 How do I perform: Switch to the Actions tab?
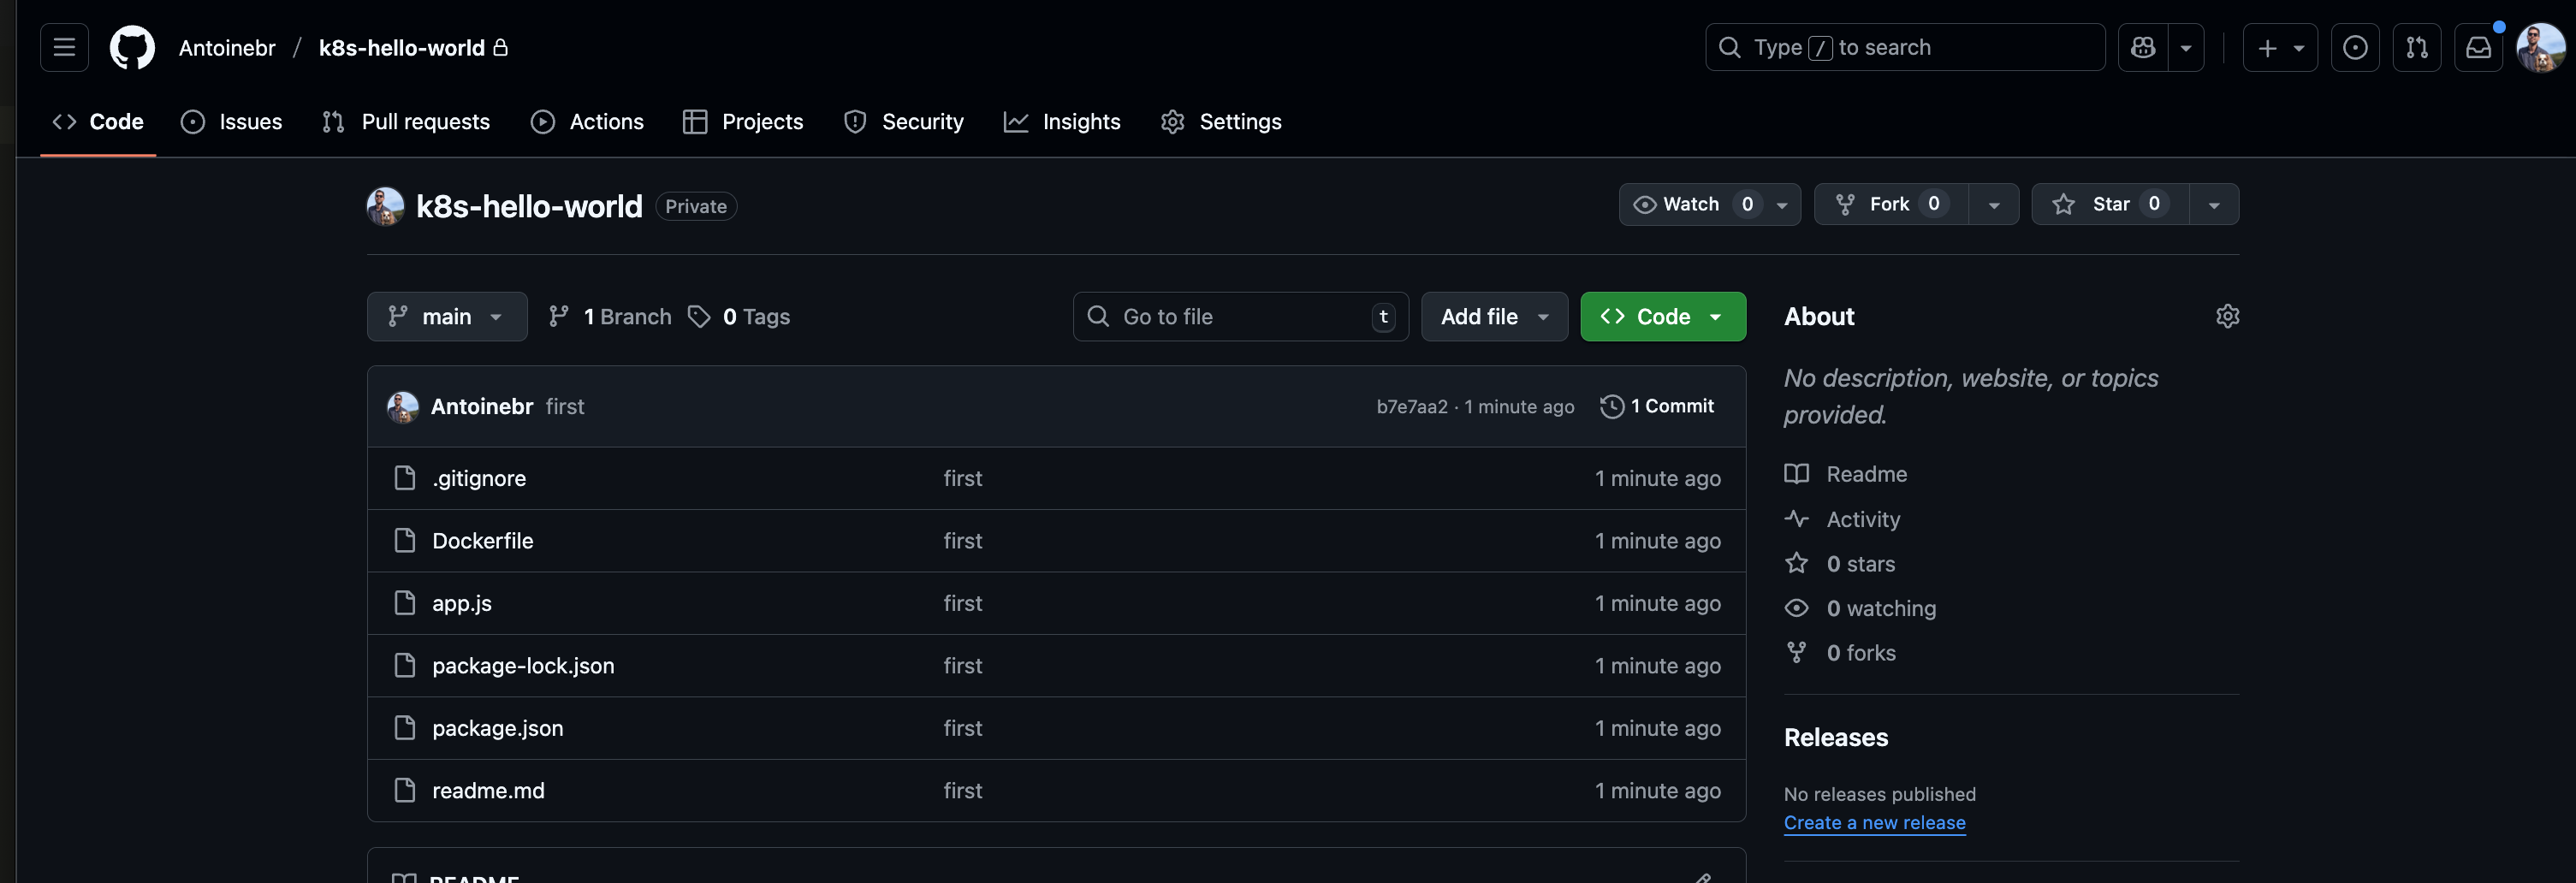pyautogui.click(x=587, y=121)
